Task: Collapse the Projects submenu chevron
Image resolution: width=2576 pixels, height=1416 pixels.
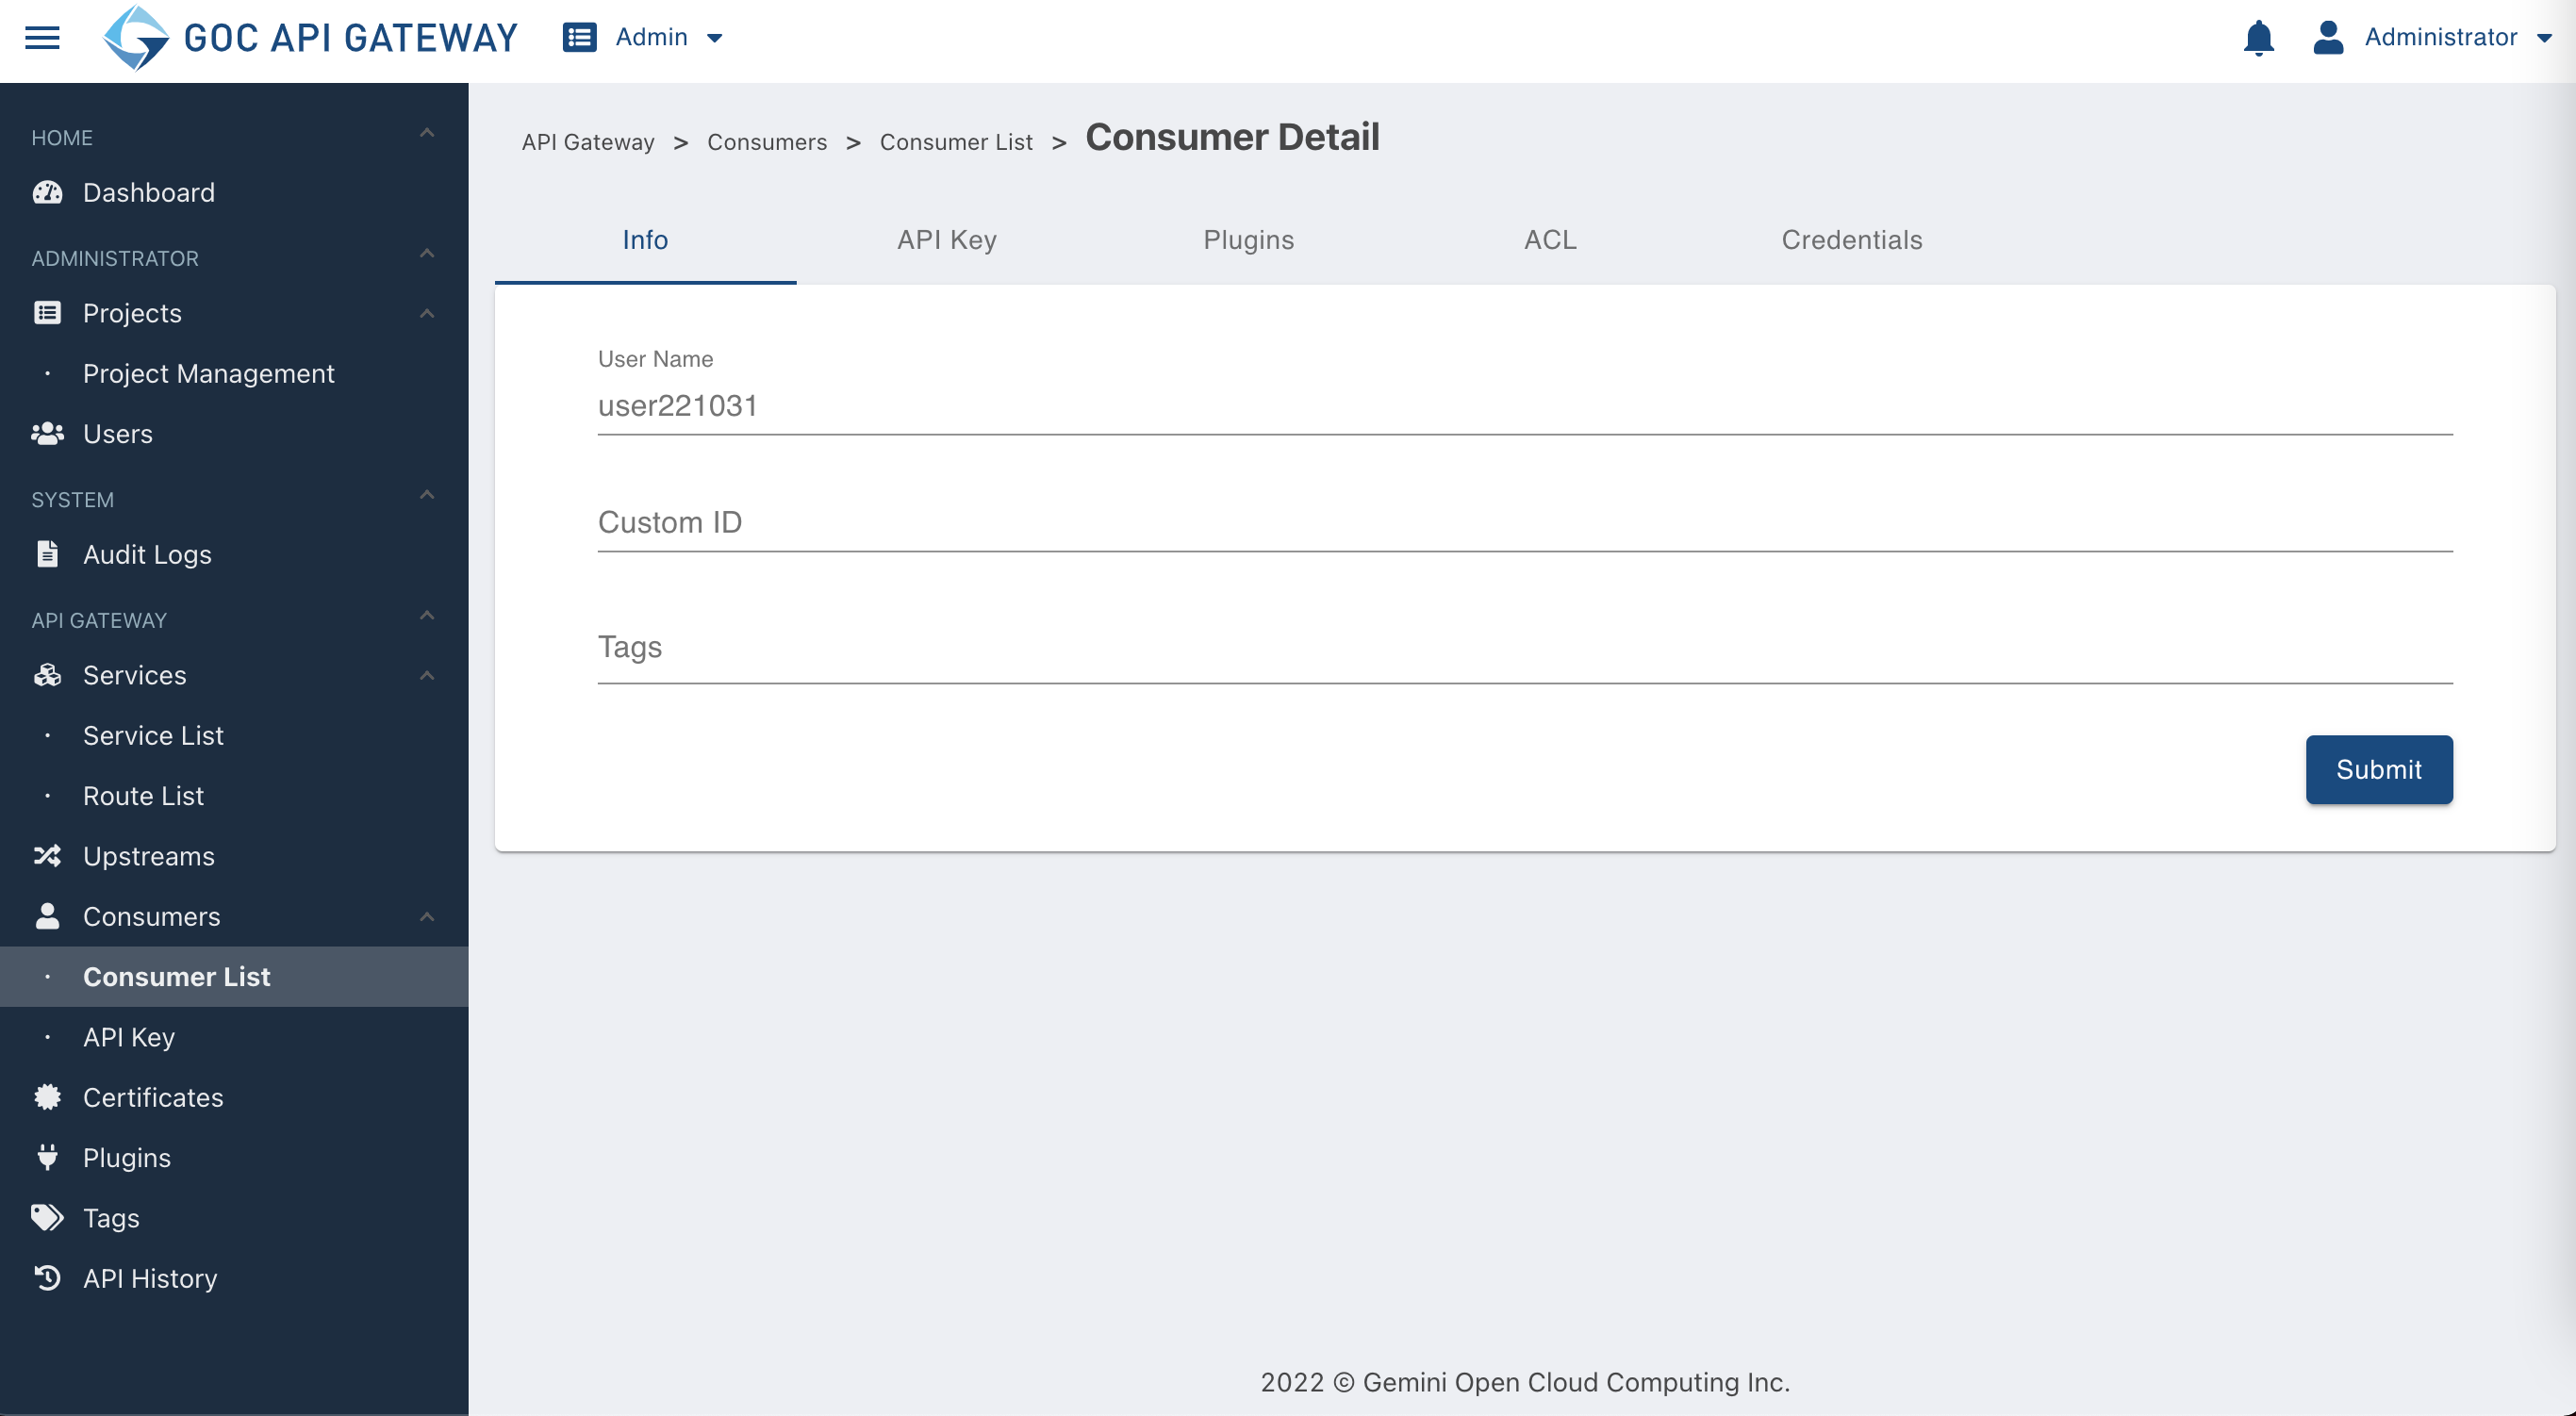Action: (x=427, y=314)
